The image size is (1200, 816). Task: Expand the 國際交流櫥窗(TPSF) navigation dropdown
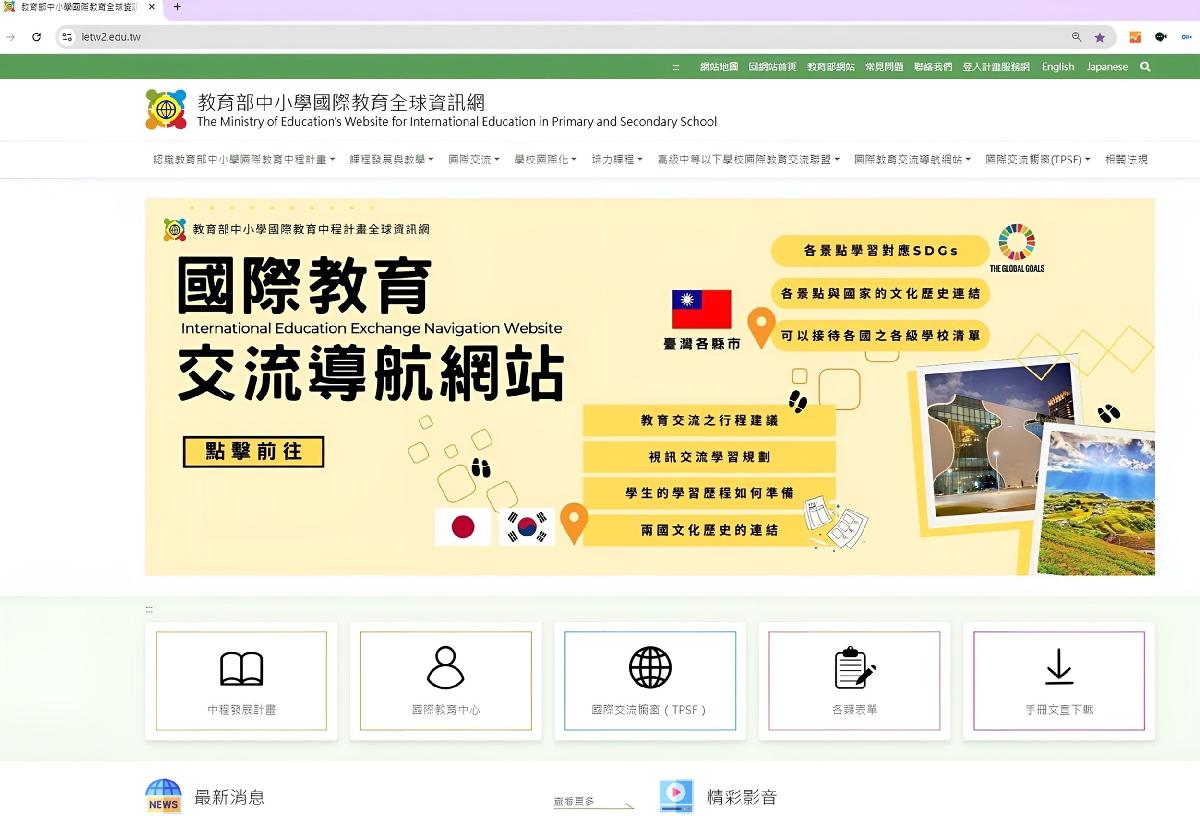pyautogui.click(x=1037, y=160)
